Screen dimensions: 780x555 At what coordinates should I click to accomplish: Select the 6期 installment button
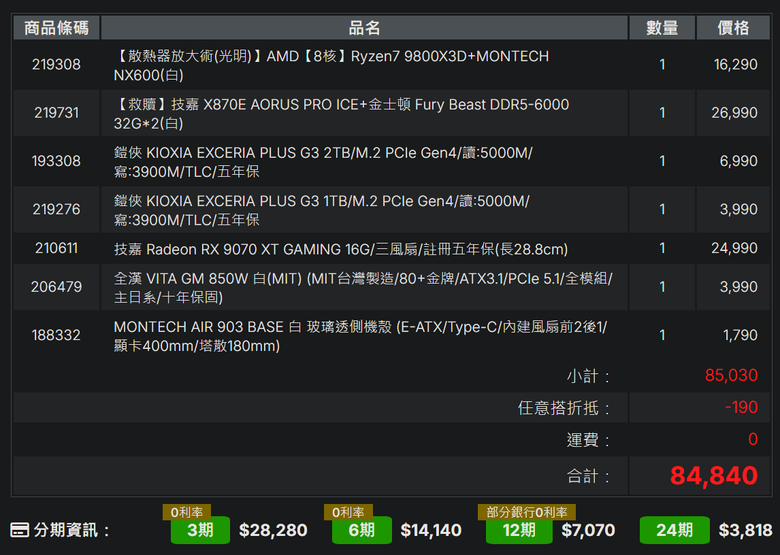pyautogui.click(x=362, y=530)
